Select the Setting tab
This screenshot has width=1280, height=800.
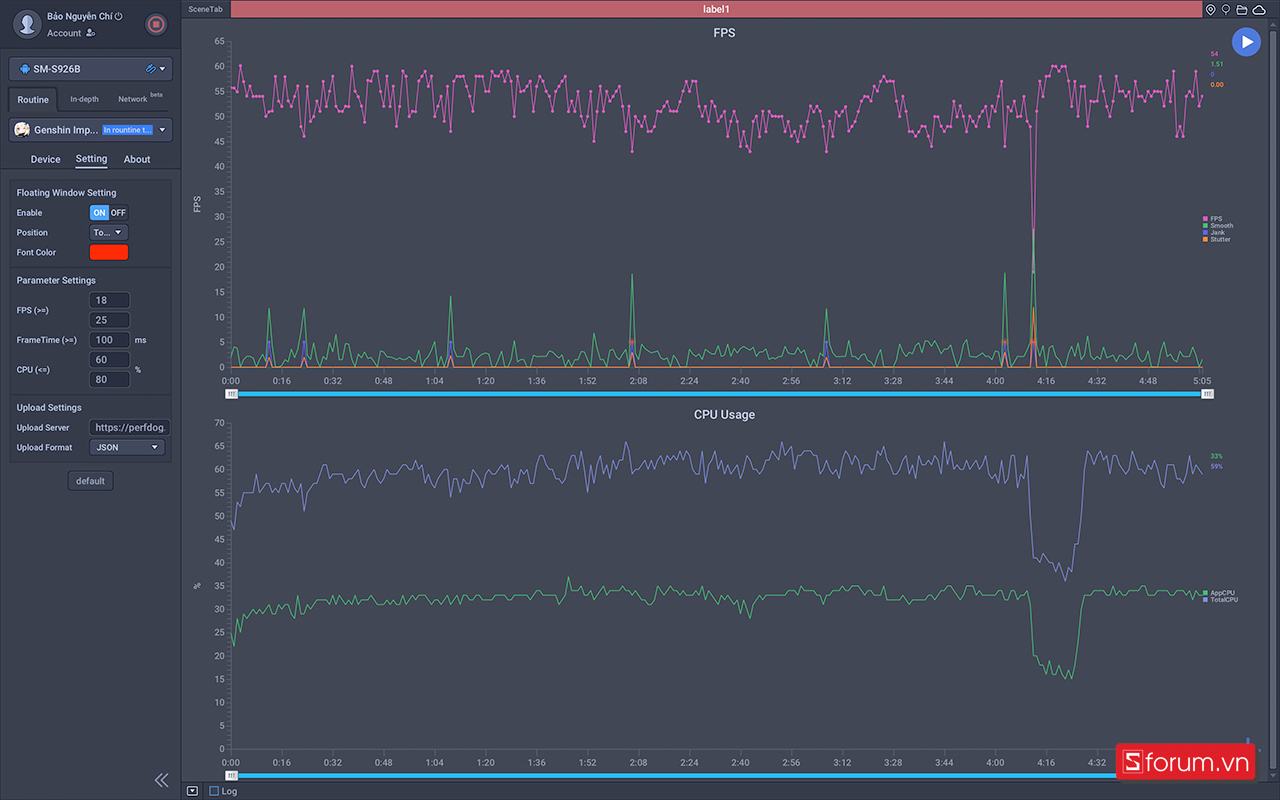coord(91,159)
